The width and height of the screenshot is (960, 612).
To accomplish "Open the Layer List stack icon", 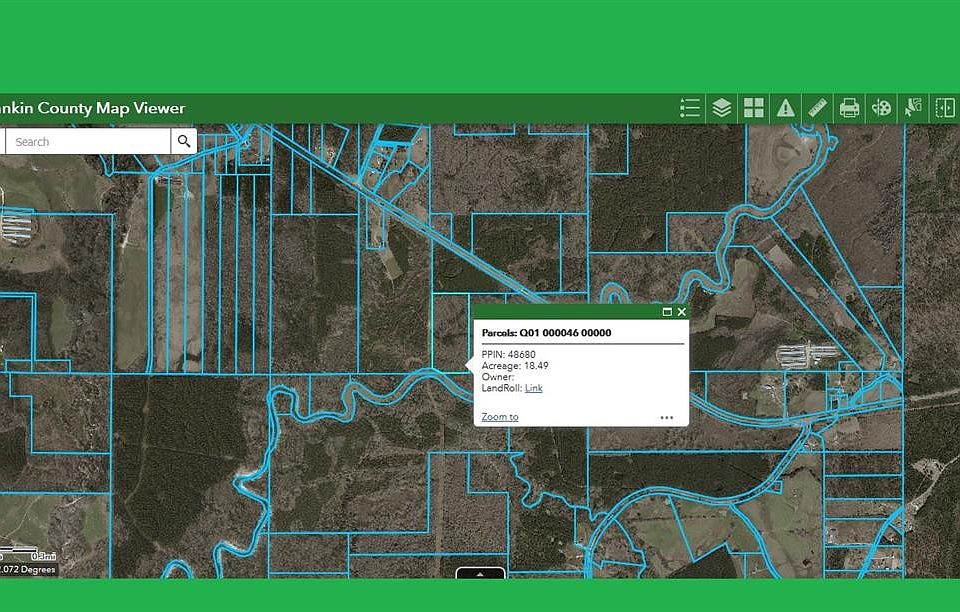I will pyautogui.click(x=722, y=108).
